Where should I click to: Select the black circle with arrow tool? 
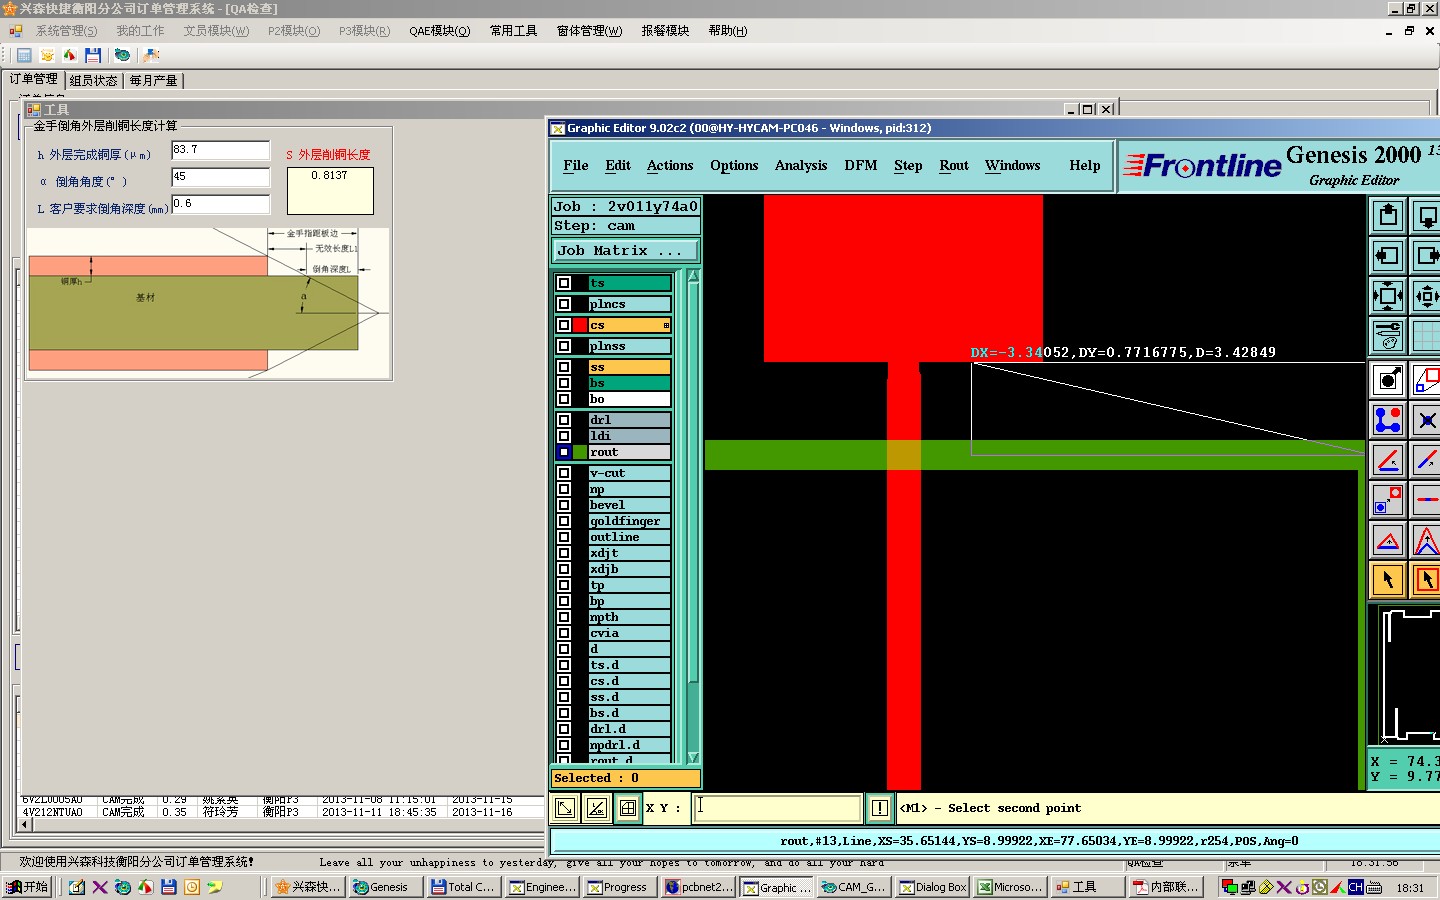click(x=1387, y=380)
